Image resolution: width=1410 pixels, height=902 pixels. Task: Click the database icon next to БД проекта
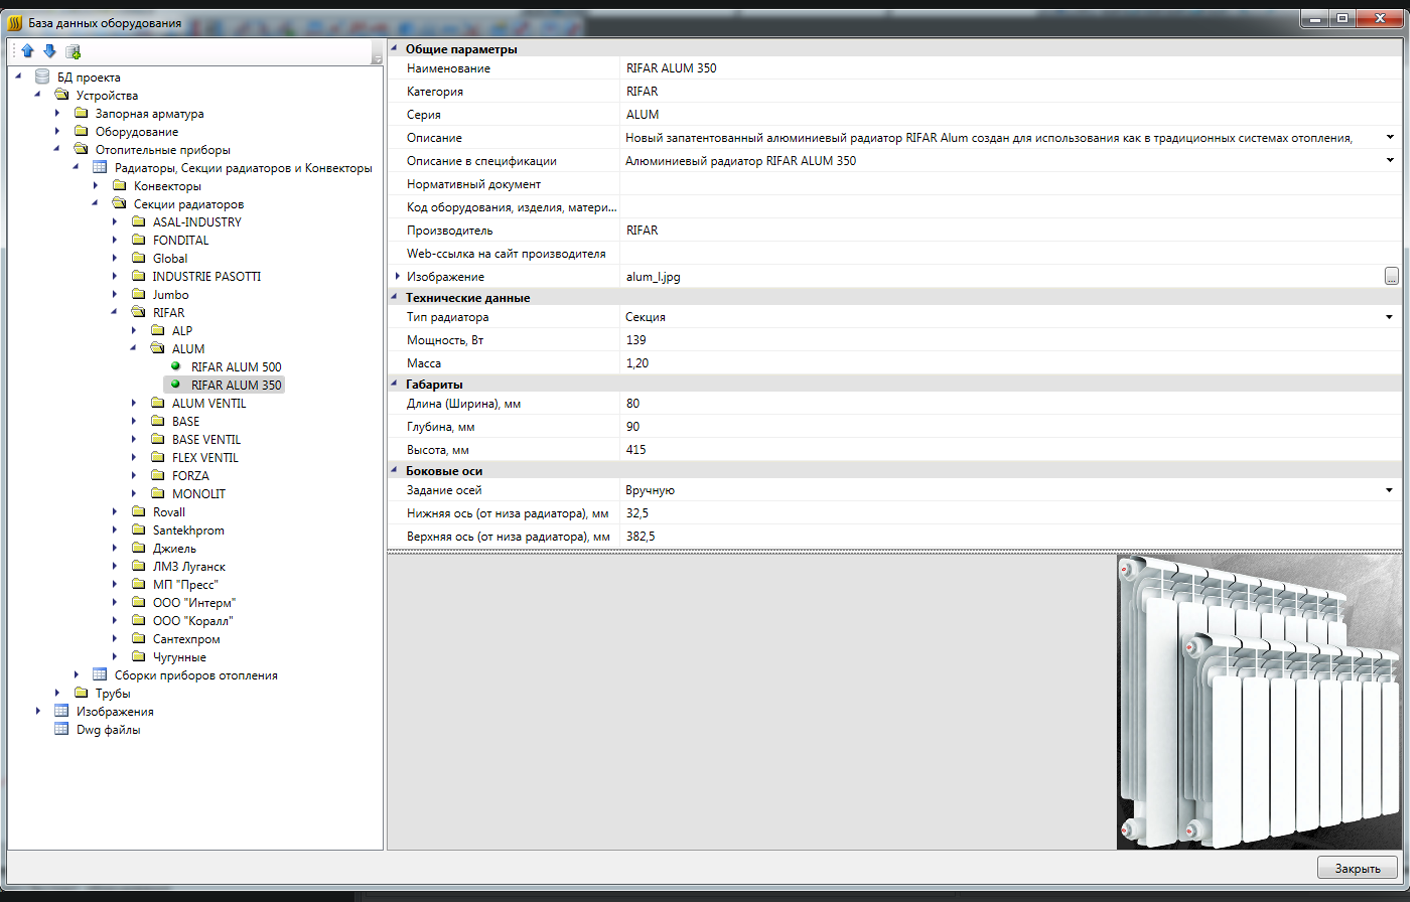(x=42, y=77)
